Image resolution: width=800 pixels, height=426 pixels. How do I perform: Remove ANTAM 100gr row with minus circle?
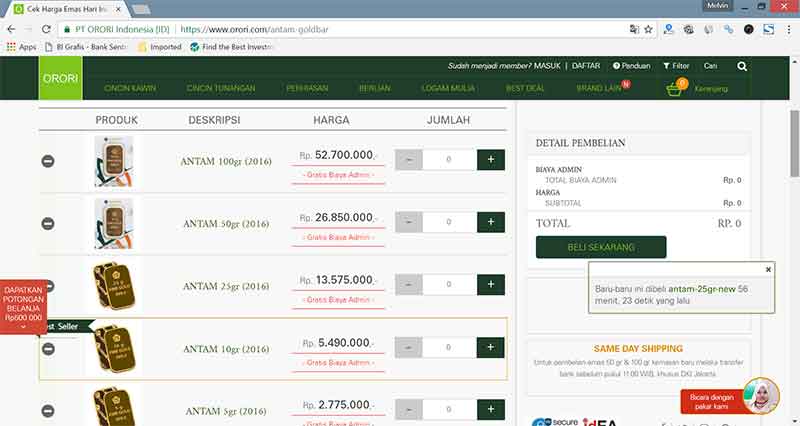pyautogui.click(x=48, y=161)
